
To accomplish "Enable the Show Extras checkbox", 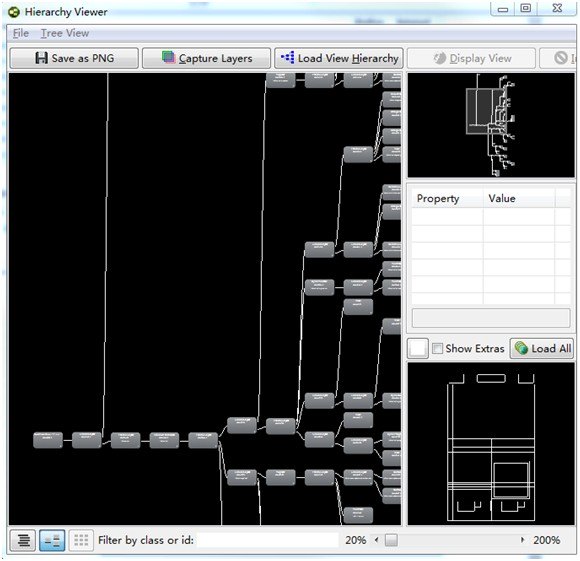I will [x=437, y=348].
